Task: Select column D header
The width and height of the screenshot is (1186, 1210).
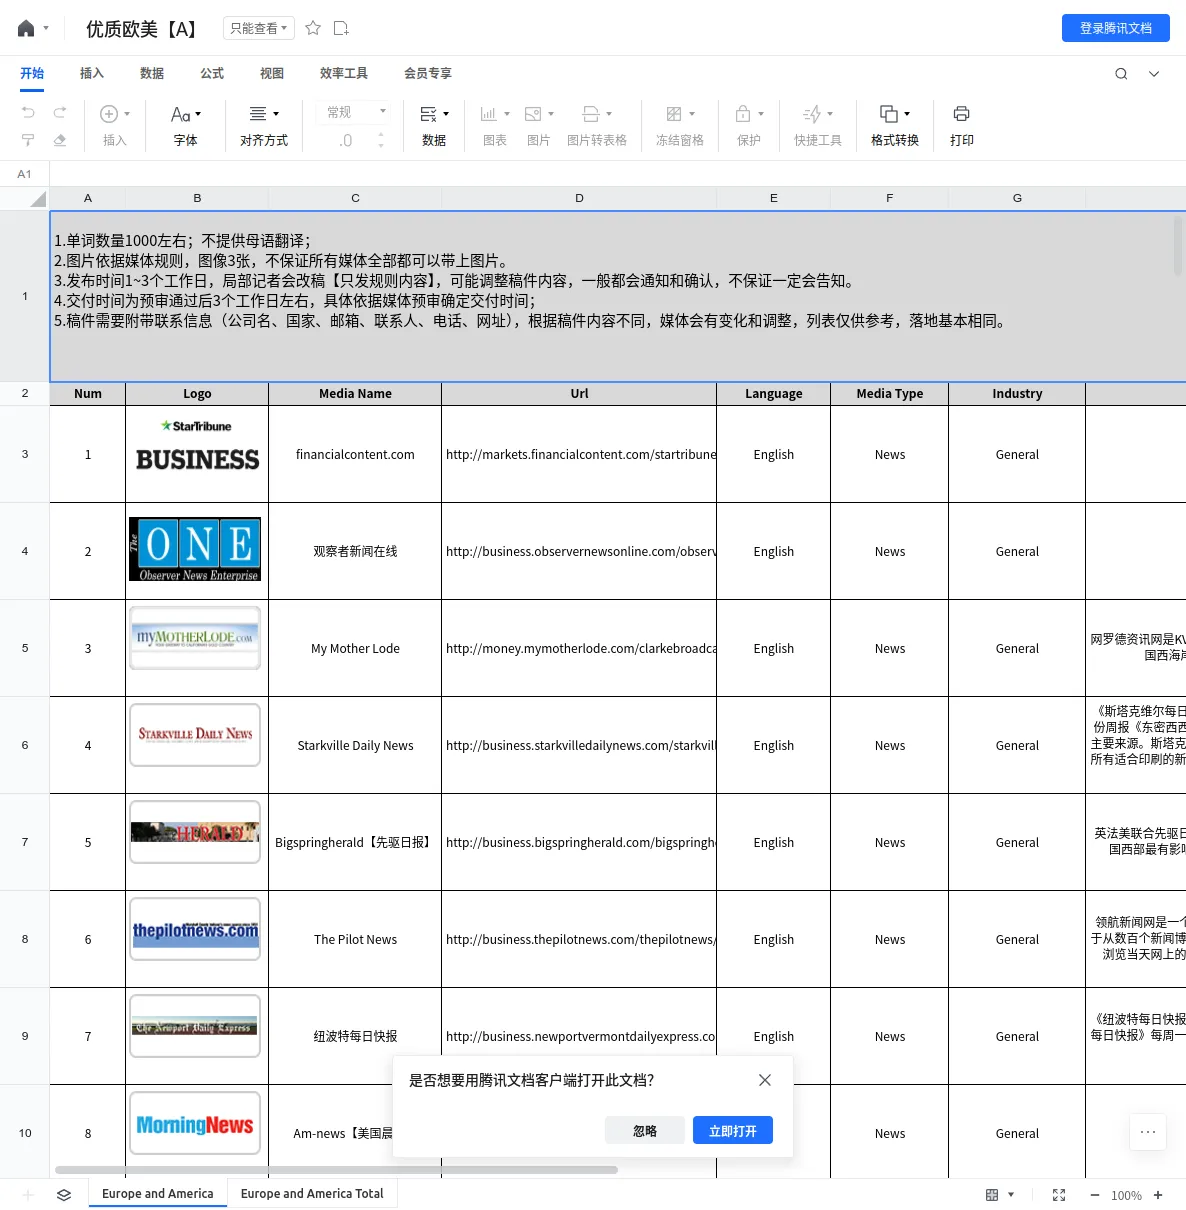Action: point(579,198)
